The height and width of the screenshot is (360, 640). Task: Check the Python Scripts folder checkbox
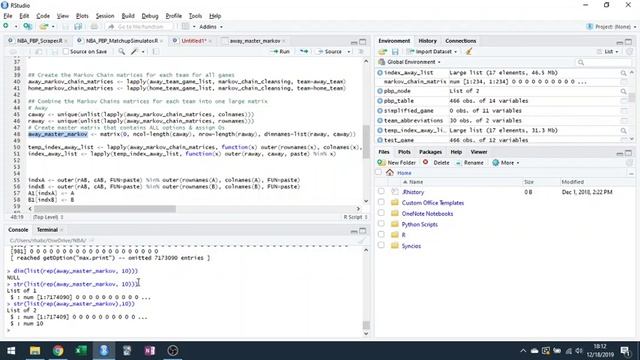click(x=381, y=224)
